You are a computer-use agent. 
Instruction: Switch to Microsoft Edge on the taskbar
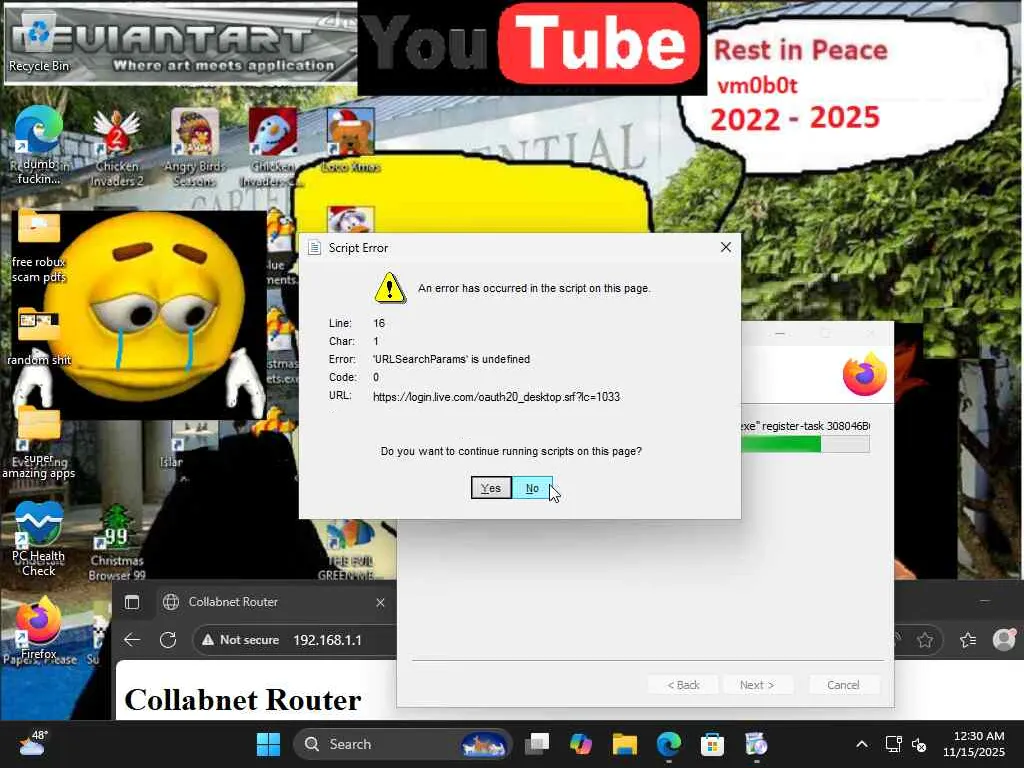coord(669,744)
